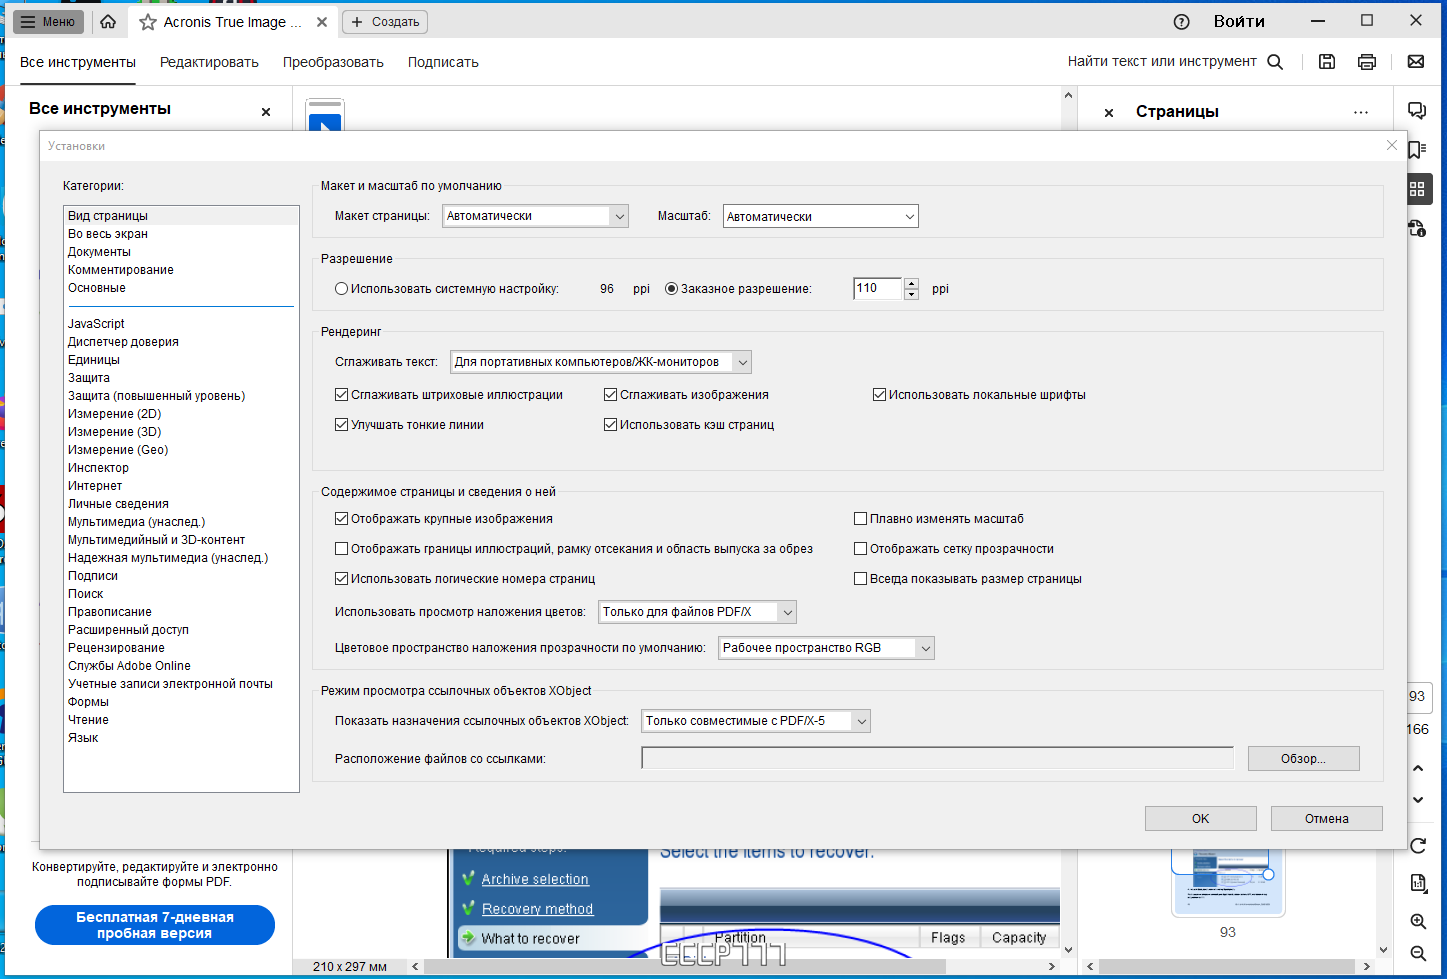
Task: Click the rotate page icon in right sidebar
Action: tap(1418, 845)
